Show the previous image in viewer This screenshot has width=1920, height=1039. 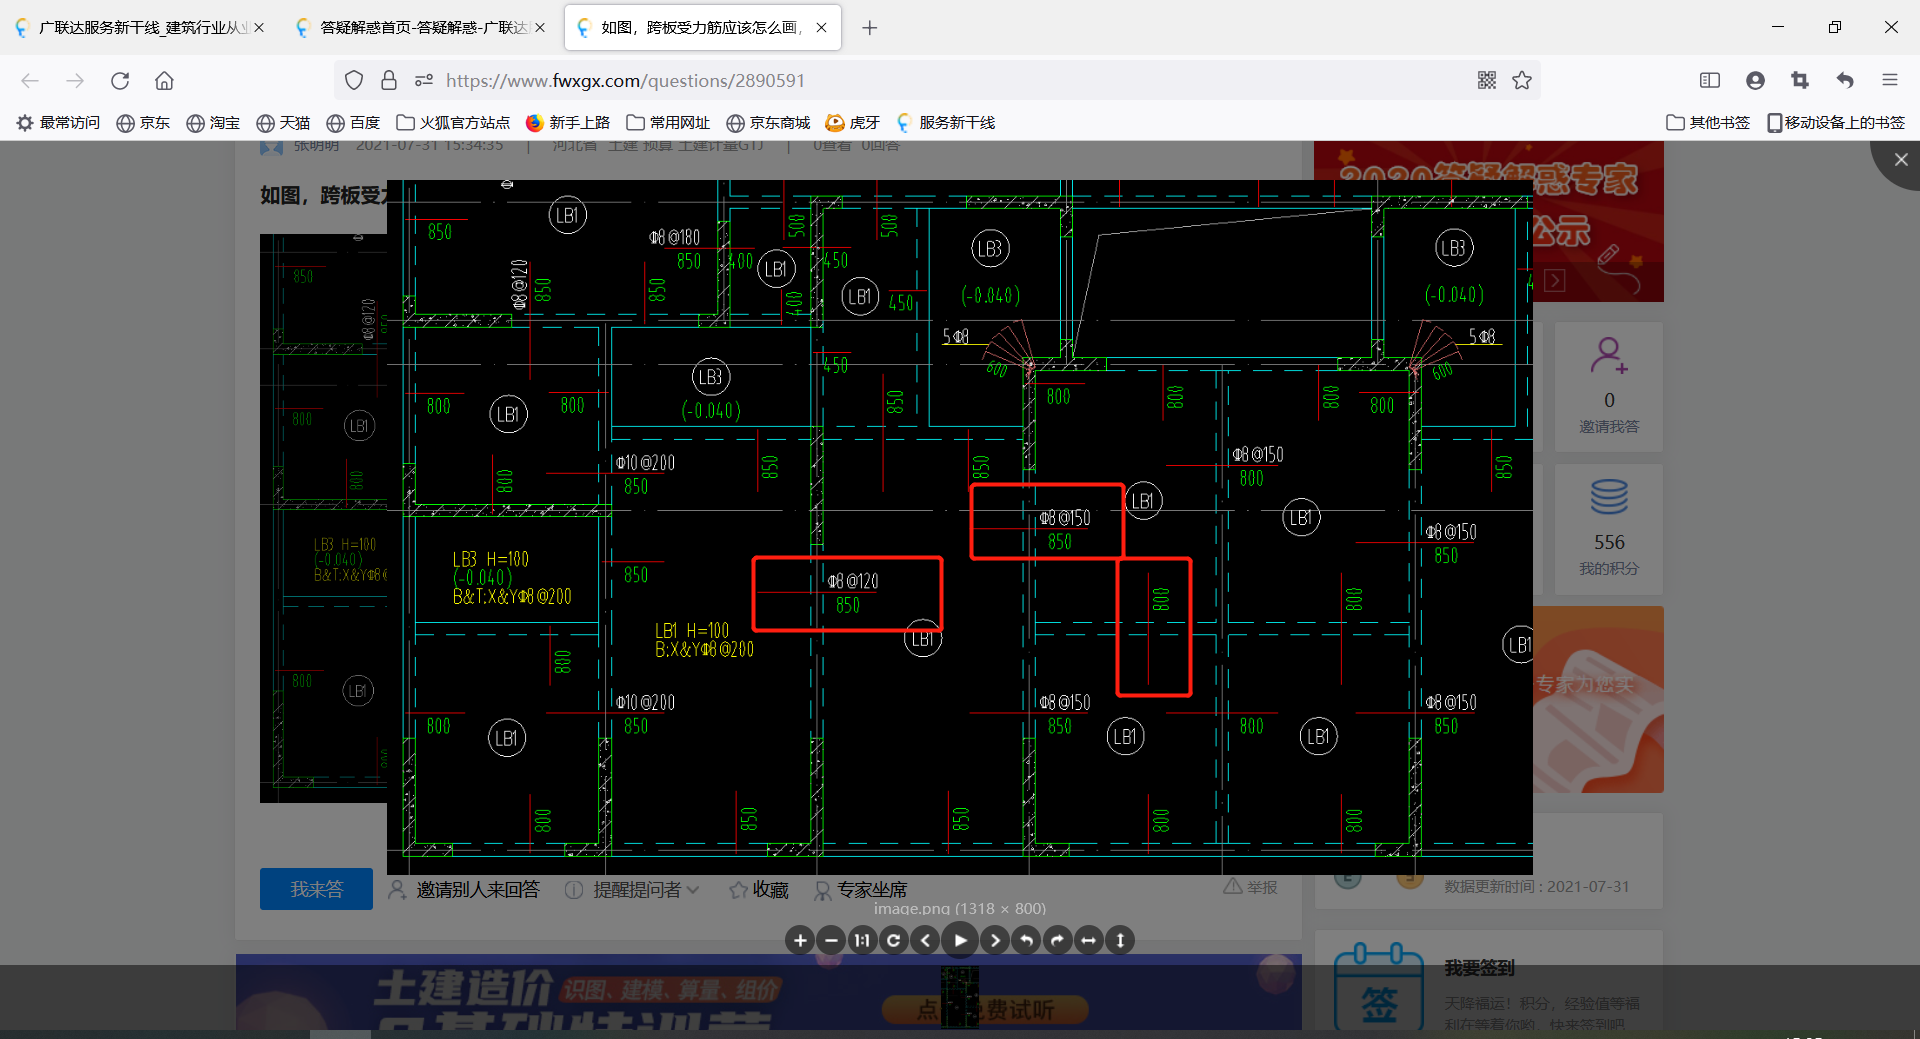(926, 940)
